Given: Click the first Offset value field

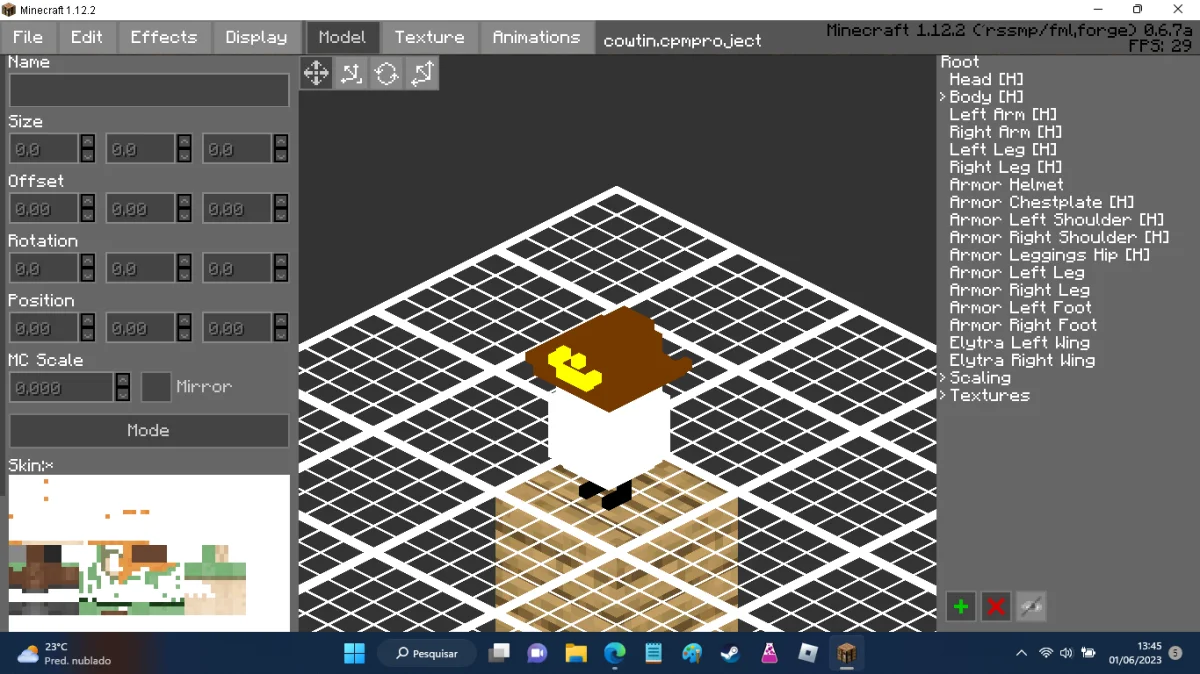Looking at the screenshot, I should 44,209.
